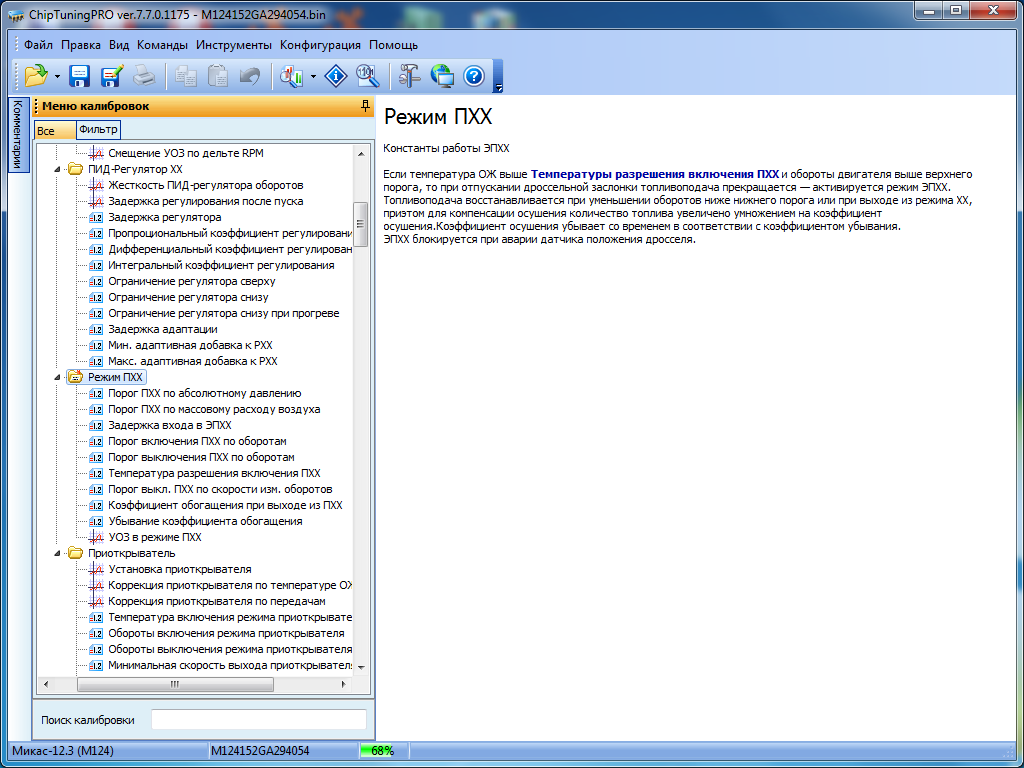The image size is (1024, 768).
Task: Click the Поиск калибровки search field
Action: pos(258,720)
